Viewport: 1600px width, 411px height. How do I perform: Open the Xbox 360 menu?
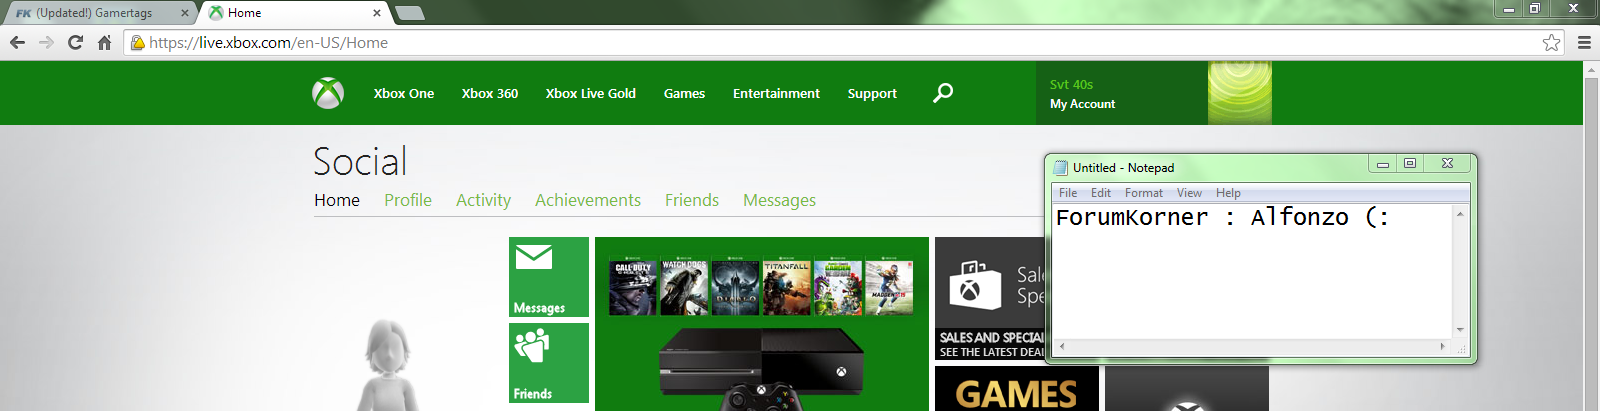pos(490,93)
